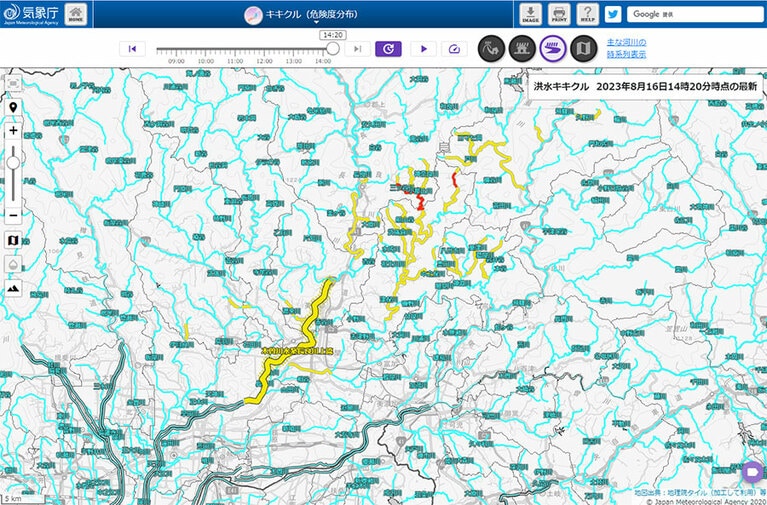The width and height of the screenshot is (767, 505).
Task: Toggle the inundation risk layer
Action: click(521, 48)
